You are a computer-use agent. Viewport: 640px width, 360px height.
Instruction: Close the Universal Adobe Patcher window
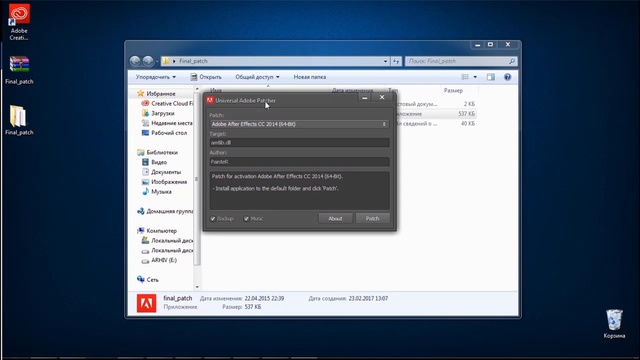point(382,97)
